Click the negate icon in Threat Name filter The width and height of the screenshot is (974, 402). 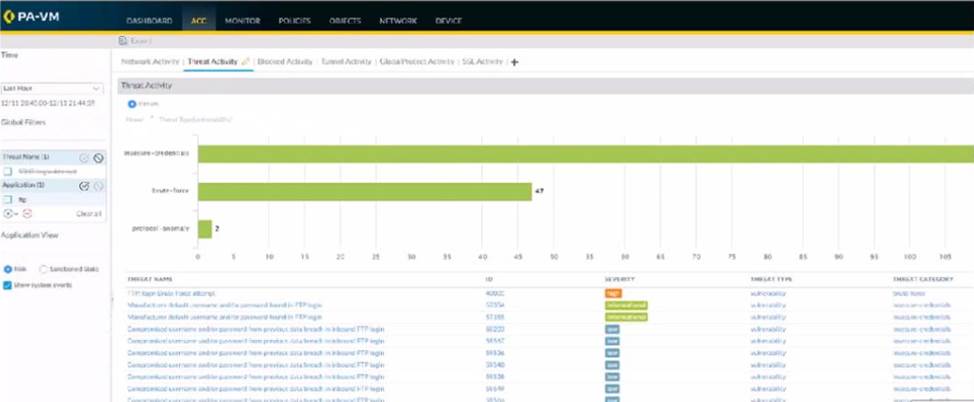pos(98,158)
